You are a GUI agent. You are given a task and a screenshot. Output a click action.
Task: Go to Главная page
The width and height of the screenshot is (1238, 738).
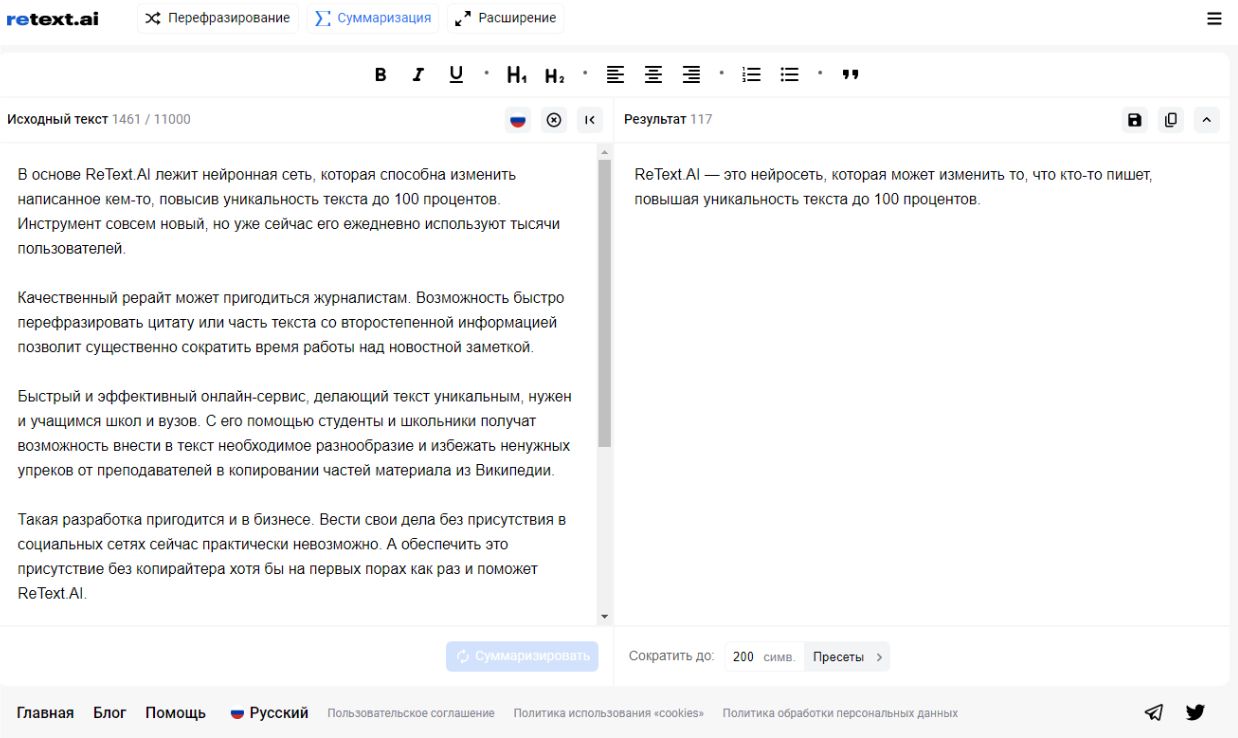pos(45,713)
